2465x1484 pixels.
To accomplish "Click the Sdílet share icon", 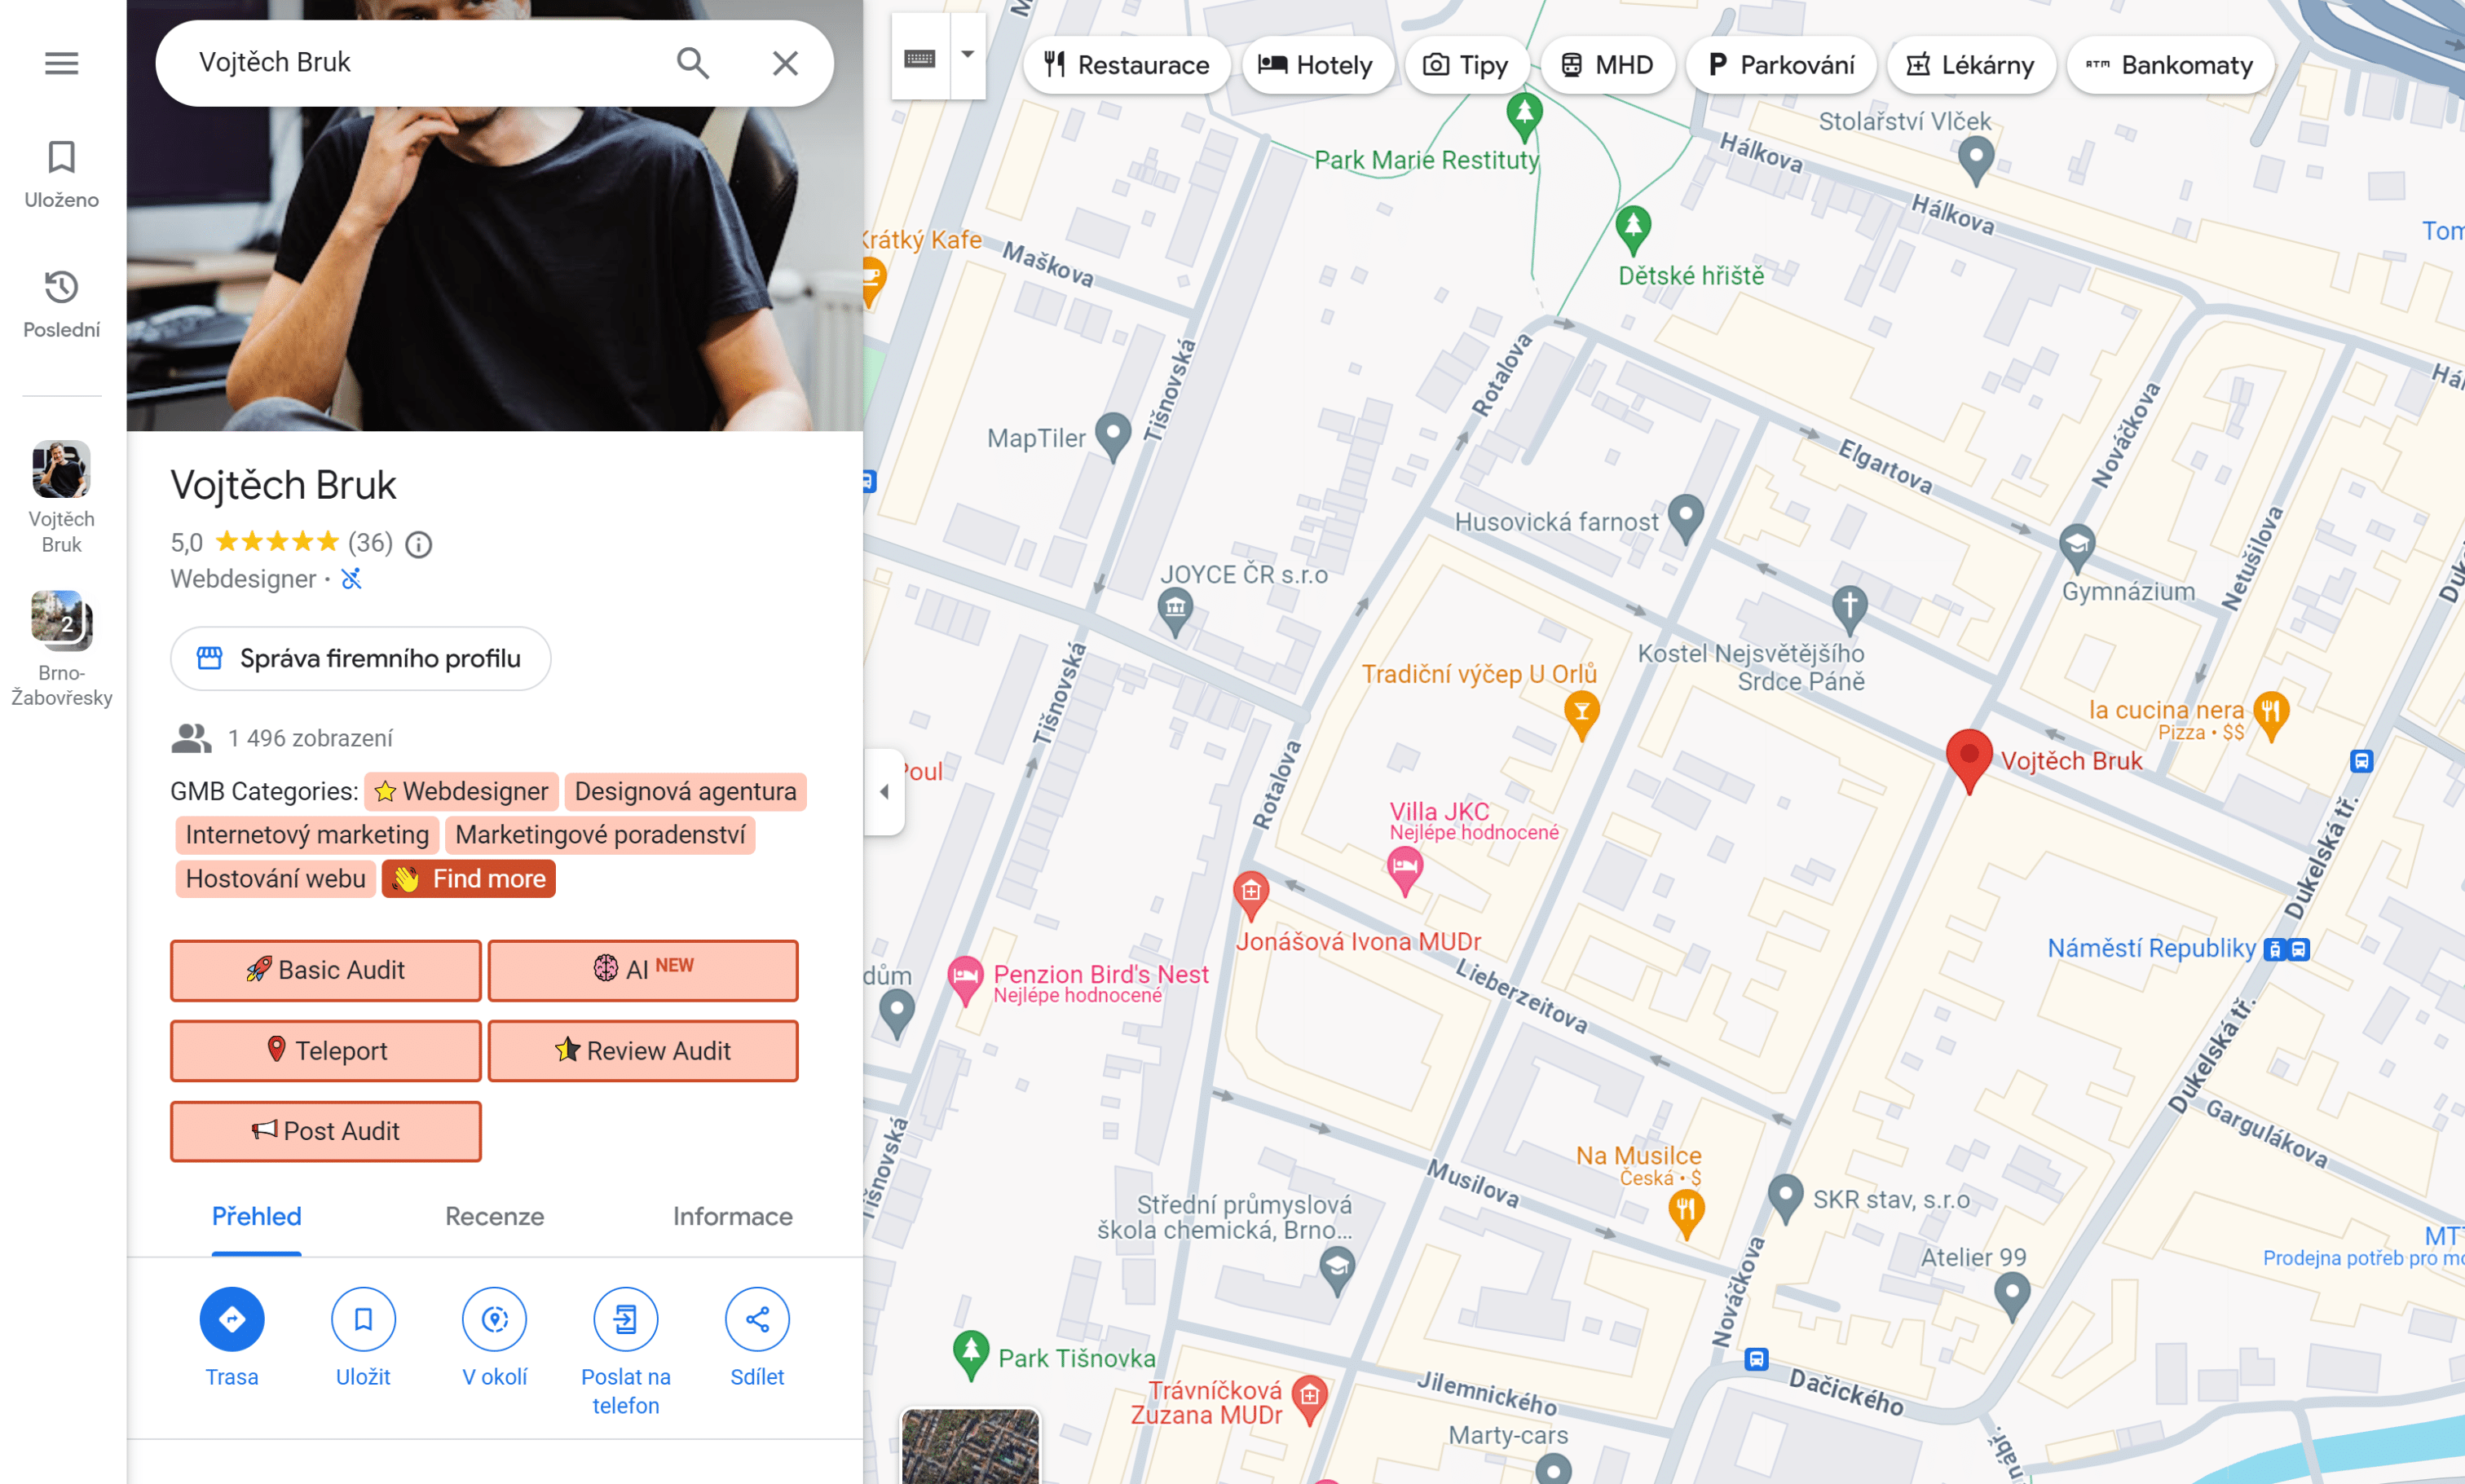I will click(757, 1319).
